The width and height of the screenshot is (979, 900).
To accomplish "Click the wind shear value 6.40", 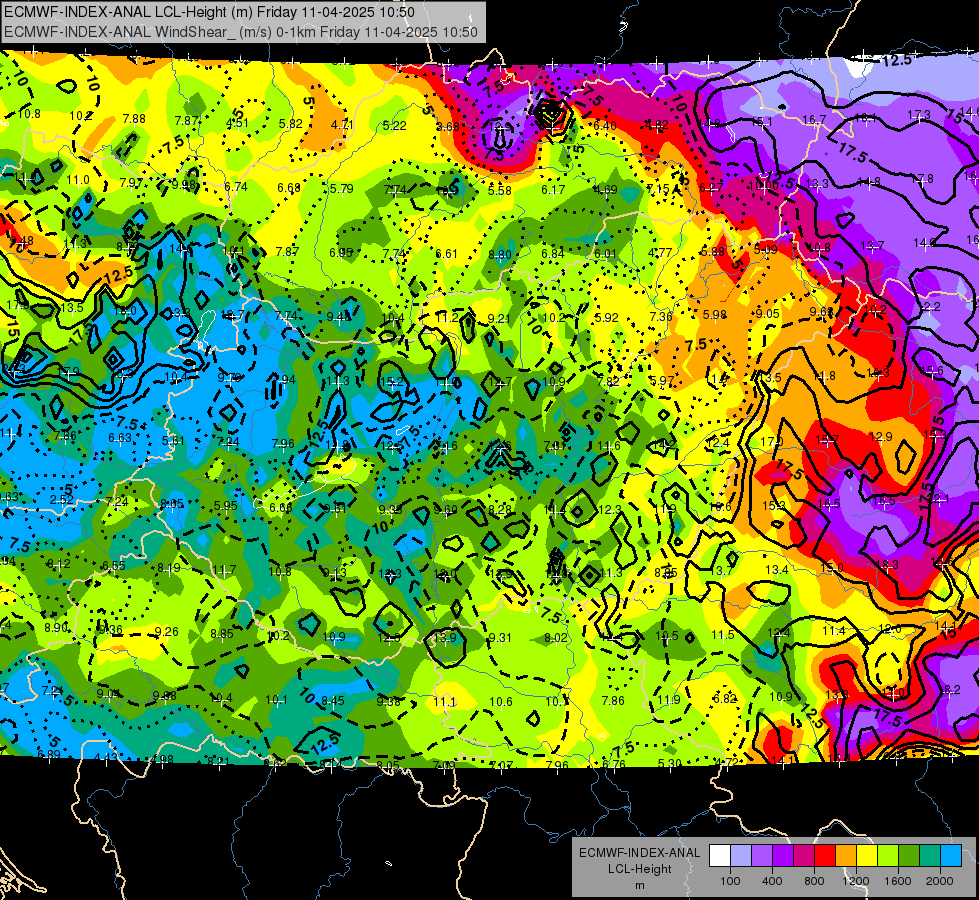I will (604, 126).
